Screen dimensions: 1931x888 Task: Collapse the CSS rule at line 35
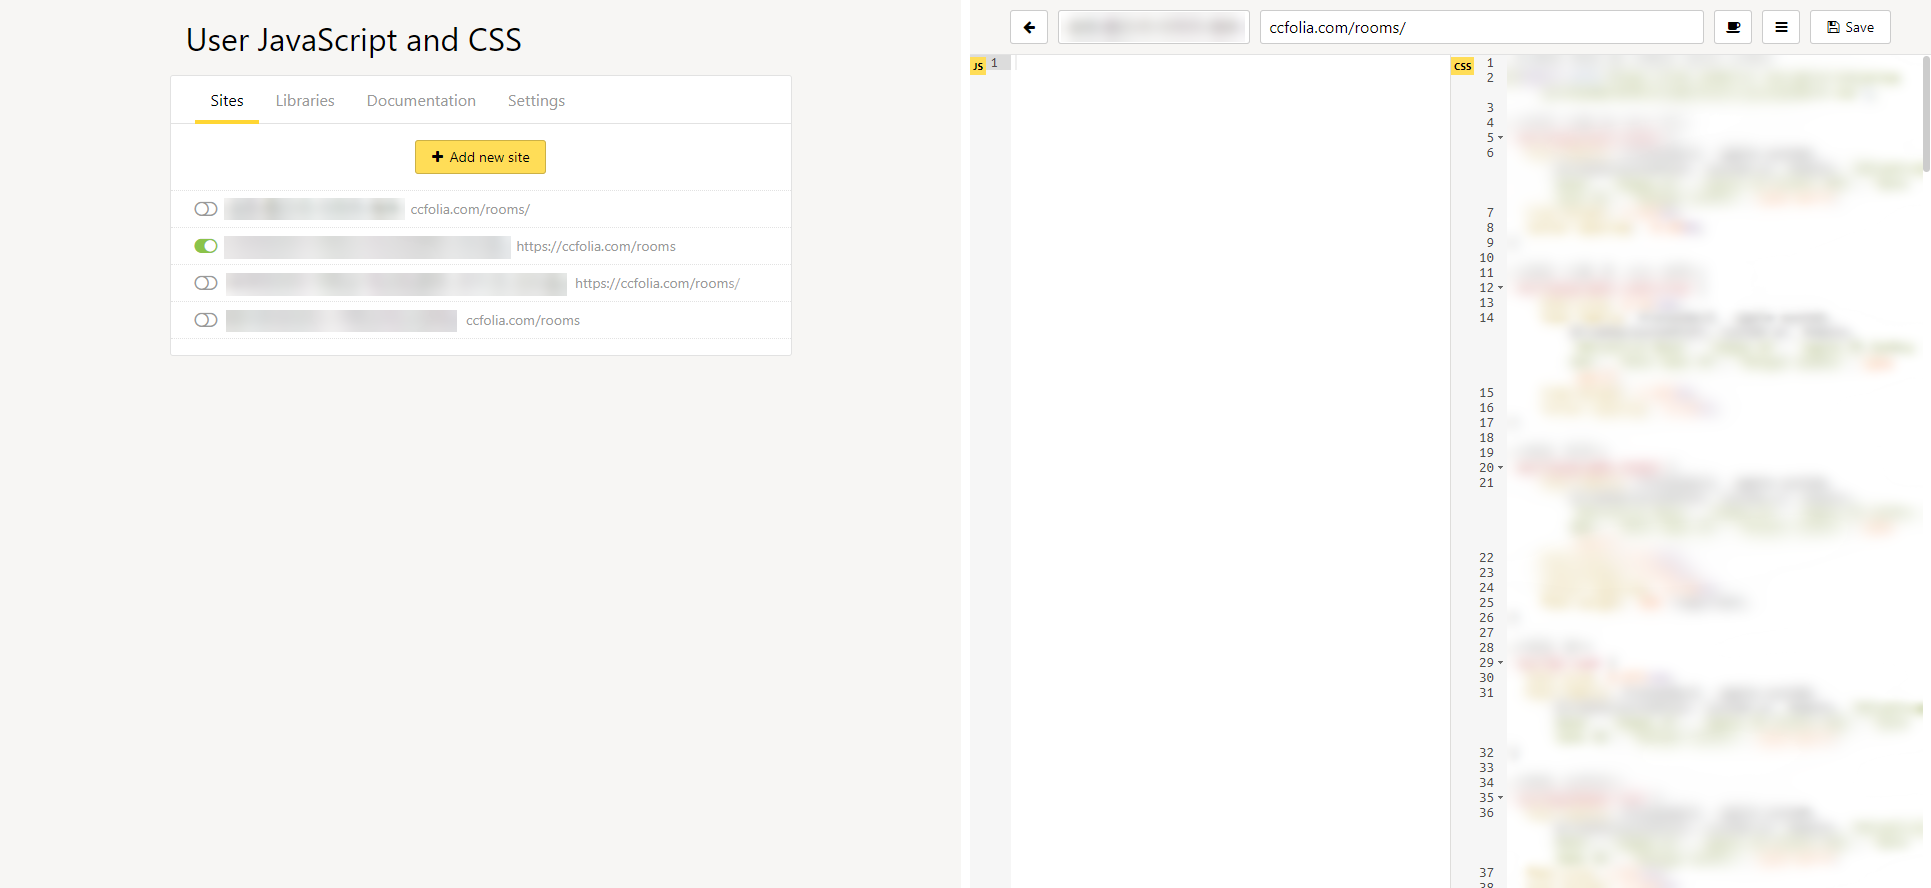(x=1500, y=798)
